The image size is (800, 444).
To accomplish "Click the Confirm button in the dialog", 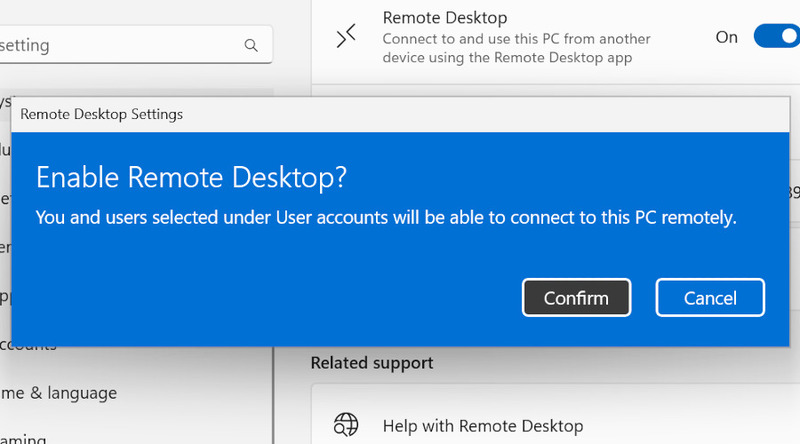I will coord(576,298).
